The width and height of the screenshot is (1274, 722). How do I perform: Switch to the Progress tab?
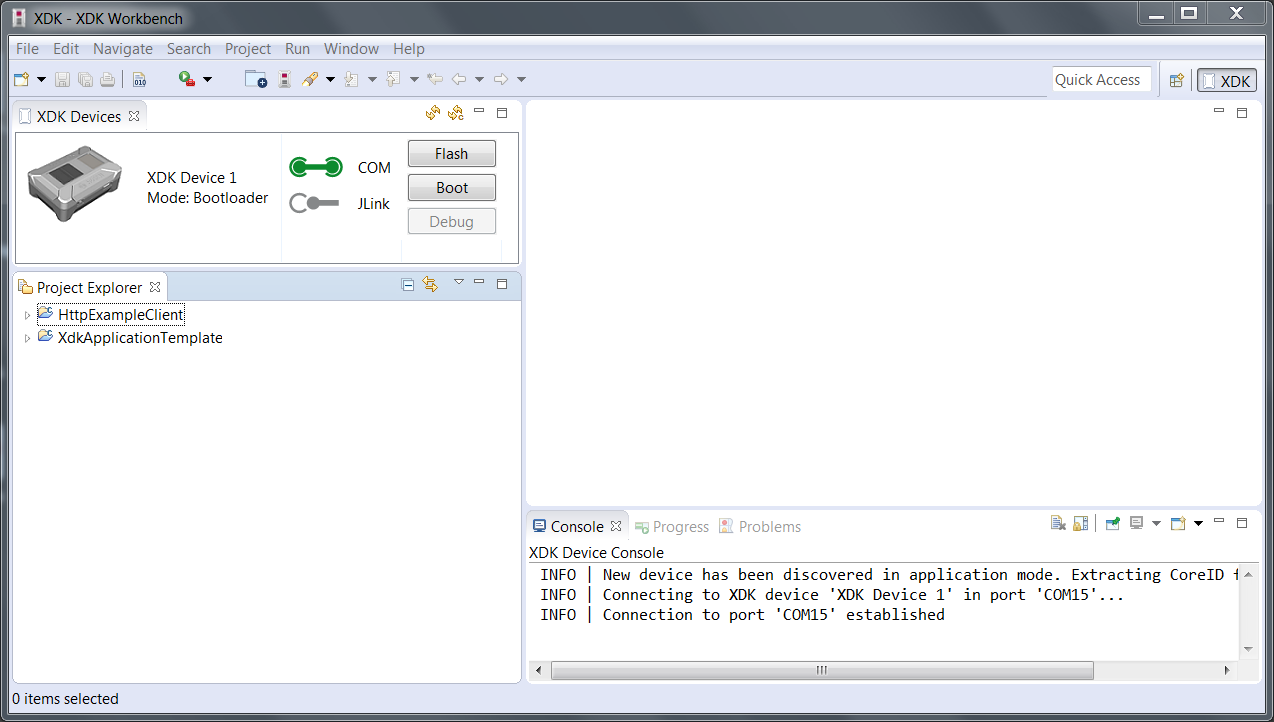(671, 526)
